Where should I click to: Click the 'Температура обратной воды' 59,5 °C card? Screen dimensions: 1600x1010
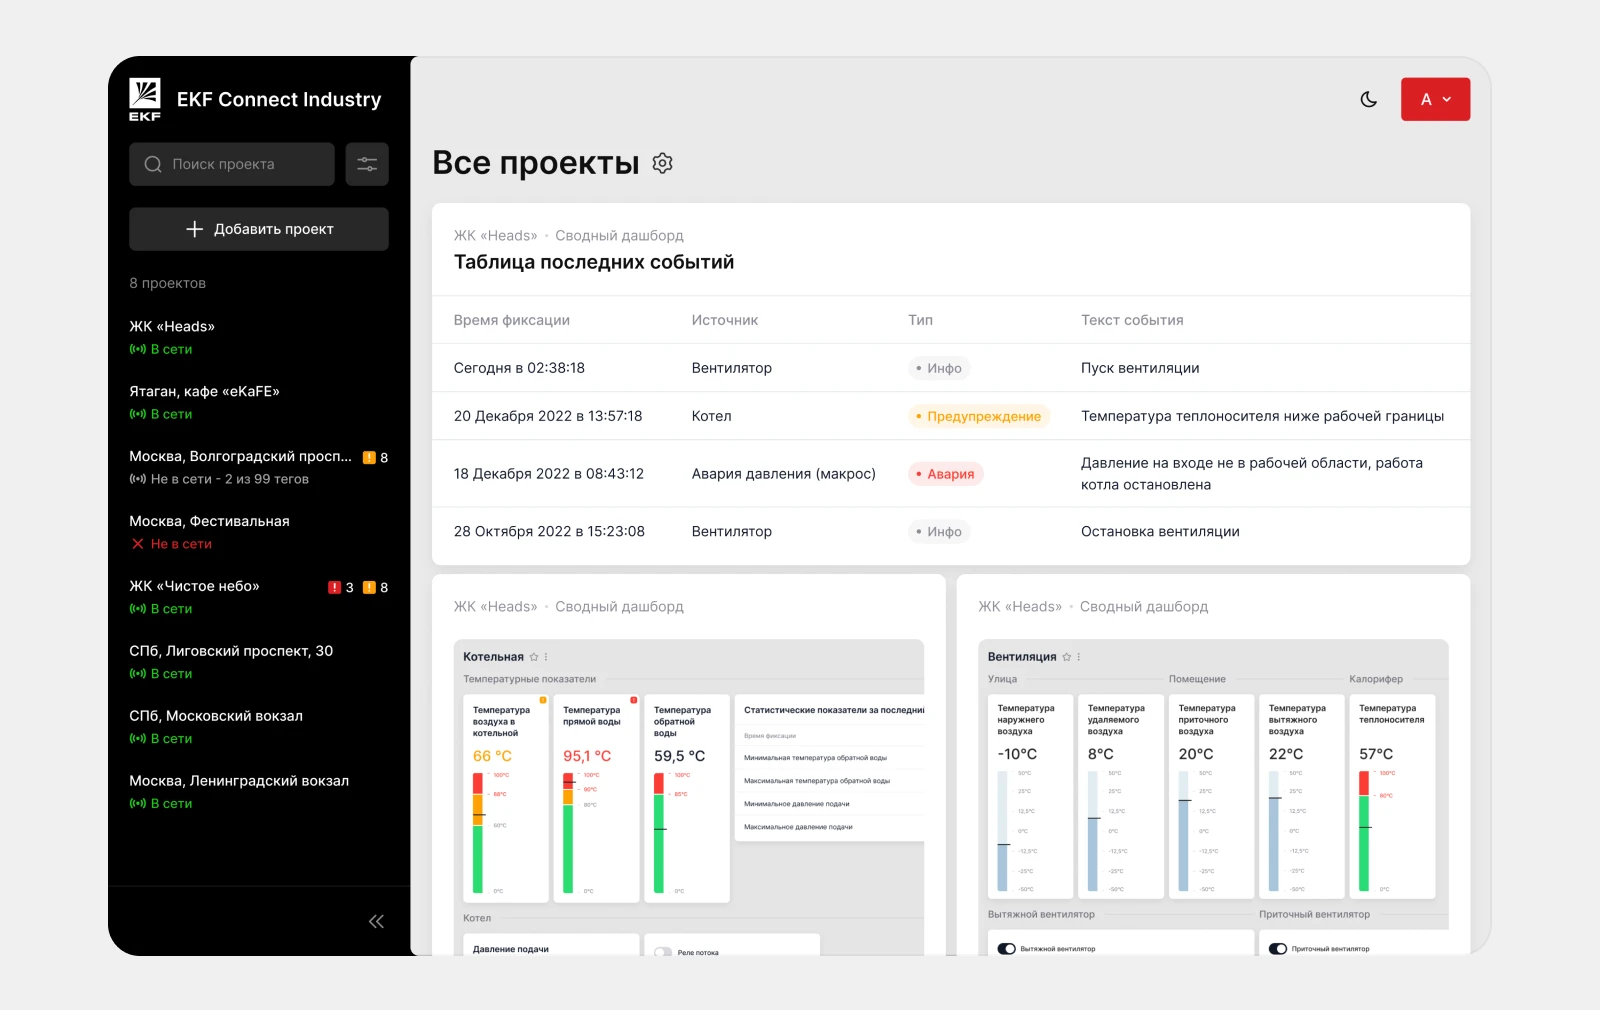687,798
